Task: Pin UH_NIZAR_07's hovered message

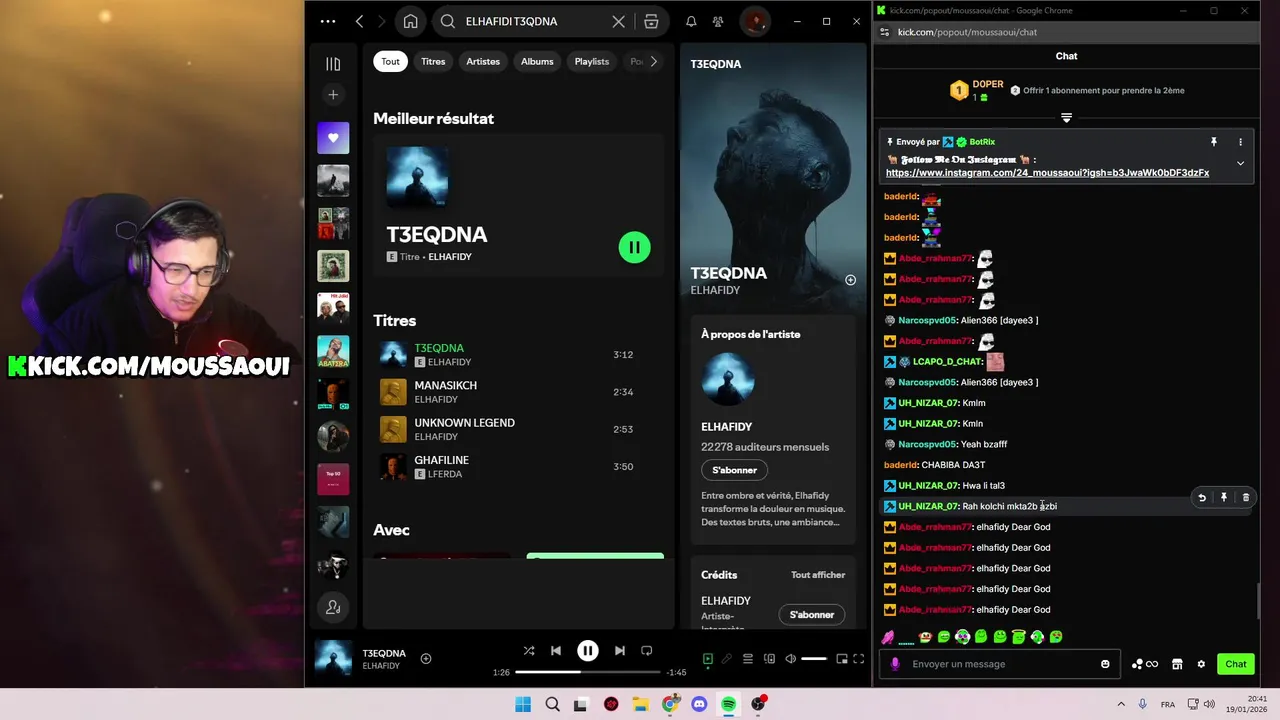Action: pos(1224,498)
